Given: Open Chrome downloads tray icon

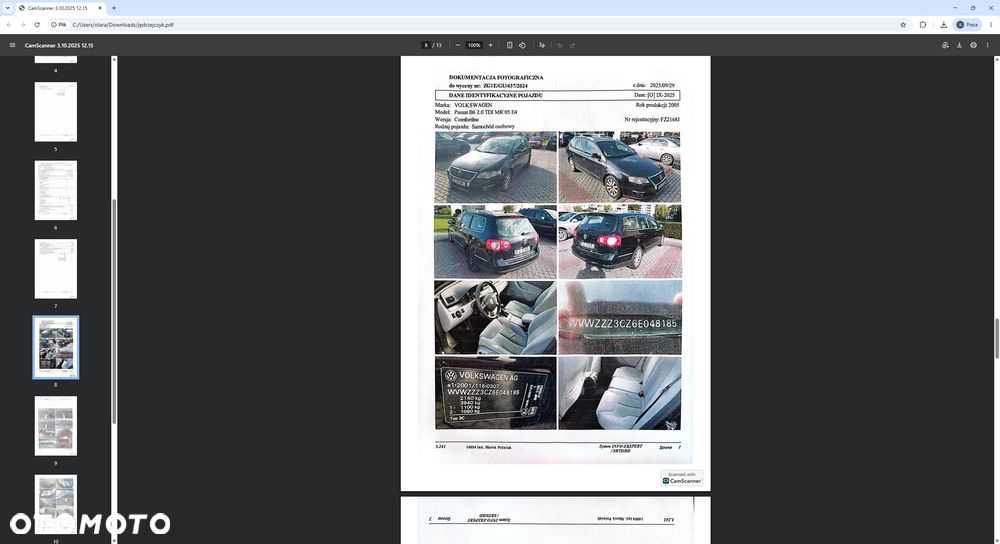Looking at the screenshot, I should point(944,25).
